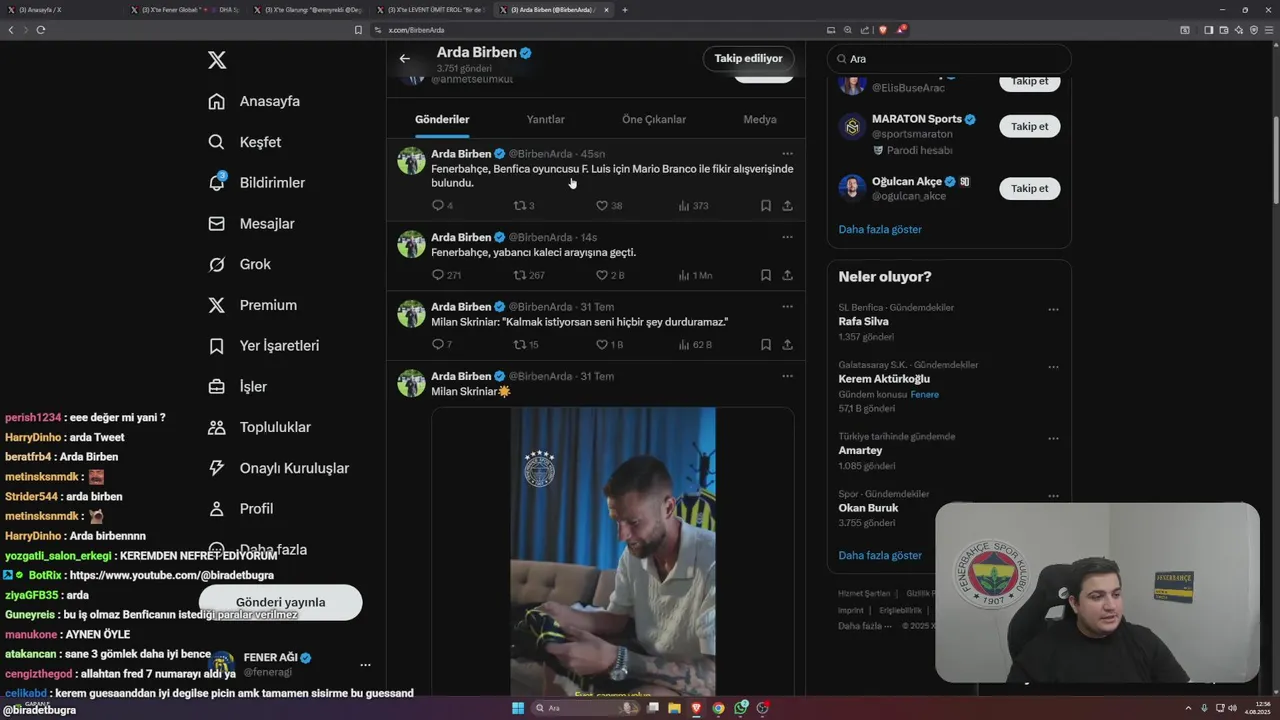Follow Oğulcan Akçe with Takip et
1280x720 pixels.
tap(1029, 188)
